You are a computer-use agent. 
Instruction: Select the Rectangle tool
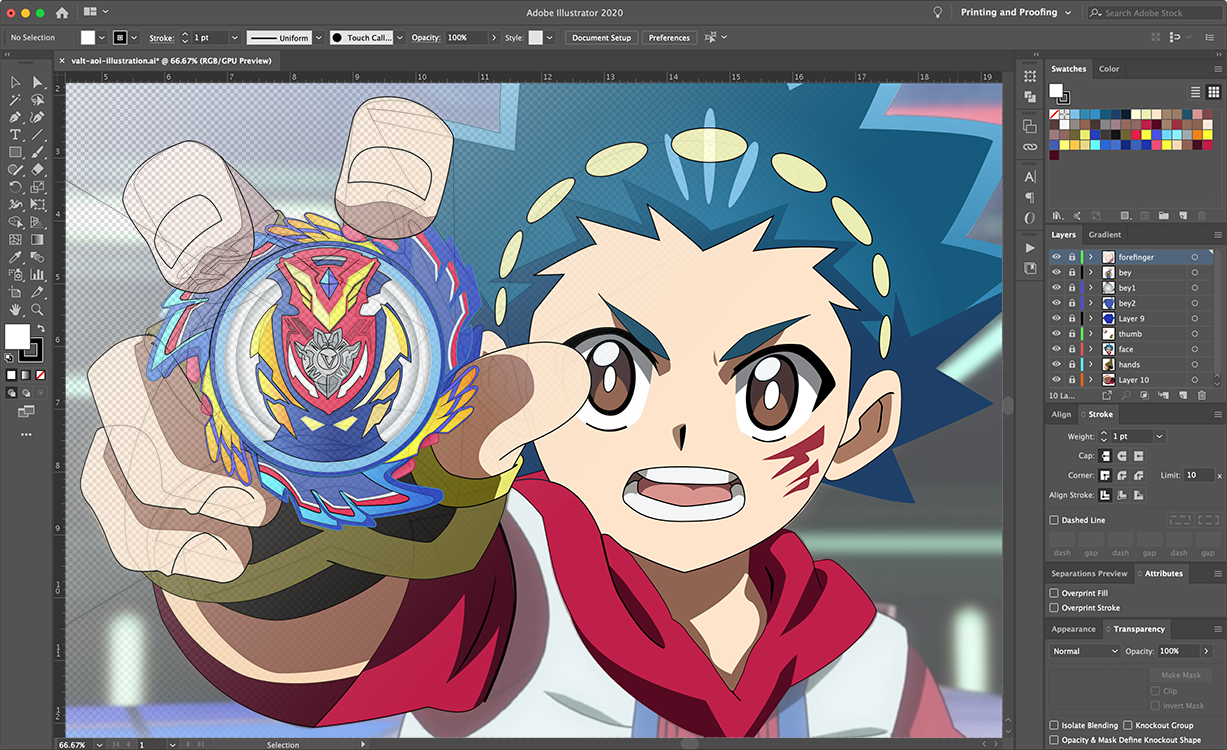pyautogui.click(x=15, y=152)
